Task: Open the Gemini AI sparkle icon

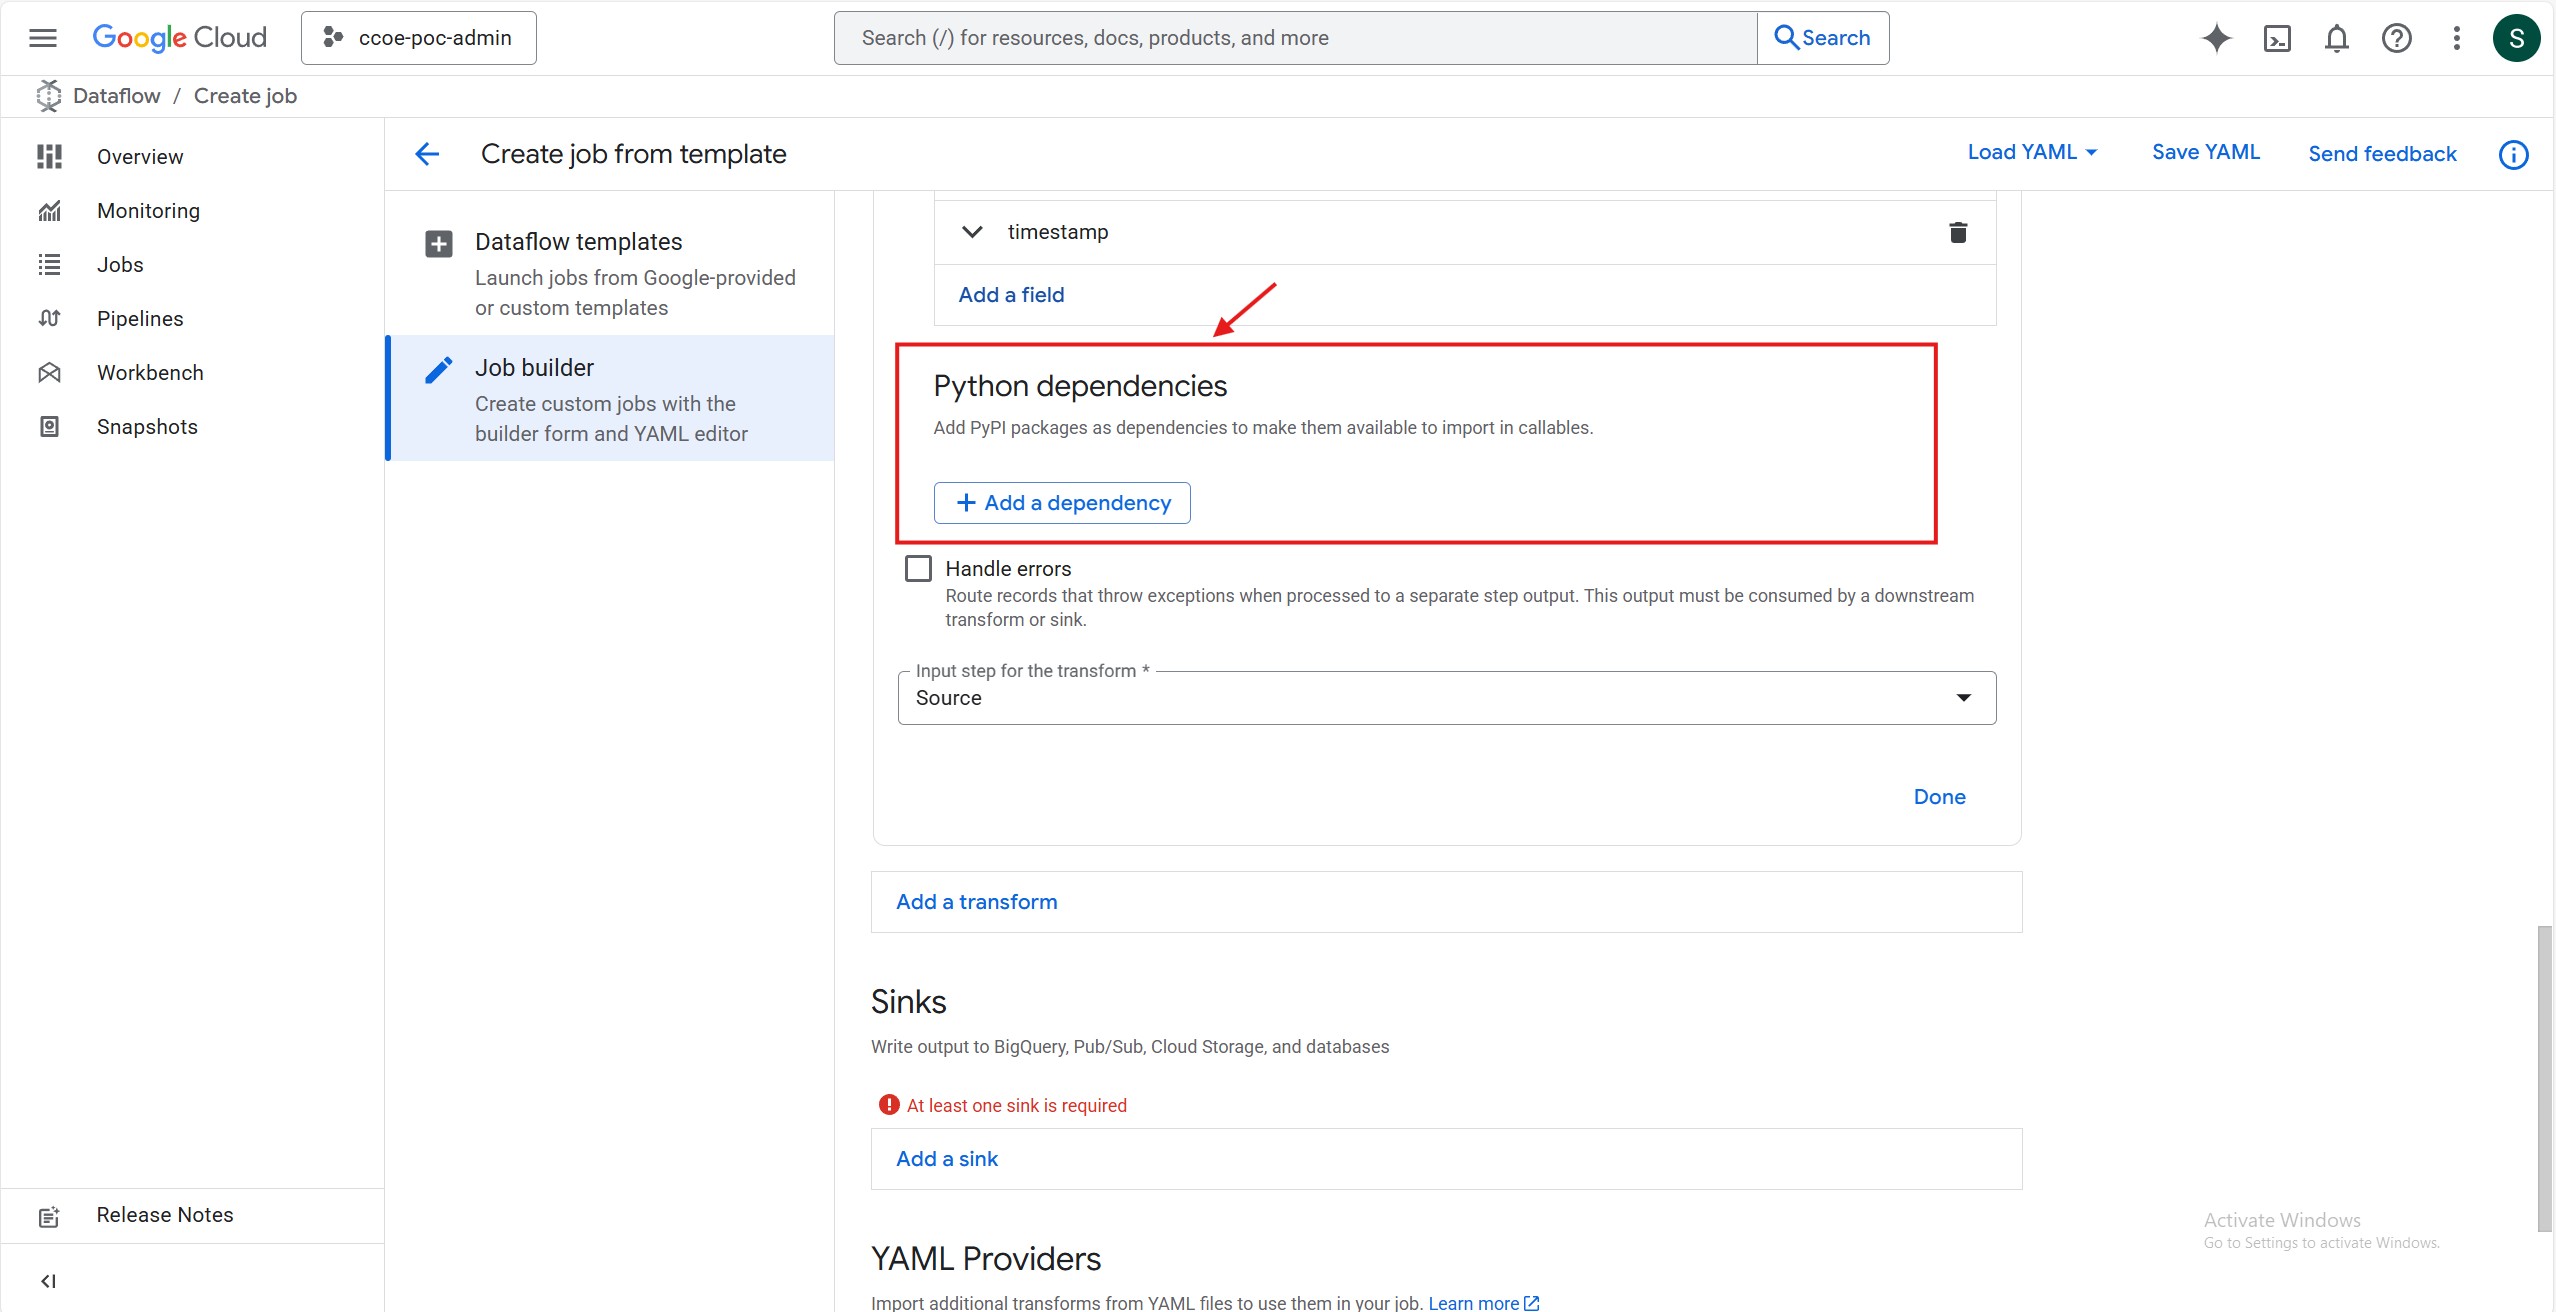Action: (2216, 38)
